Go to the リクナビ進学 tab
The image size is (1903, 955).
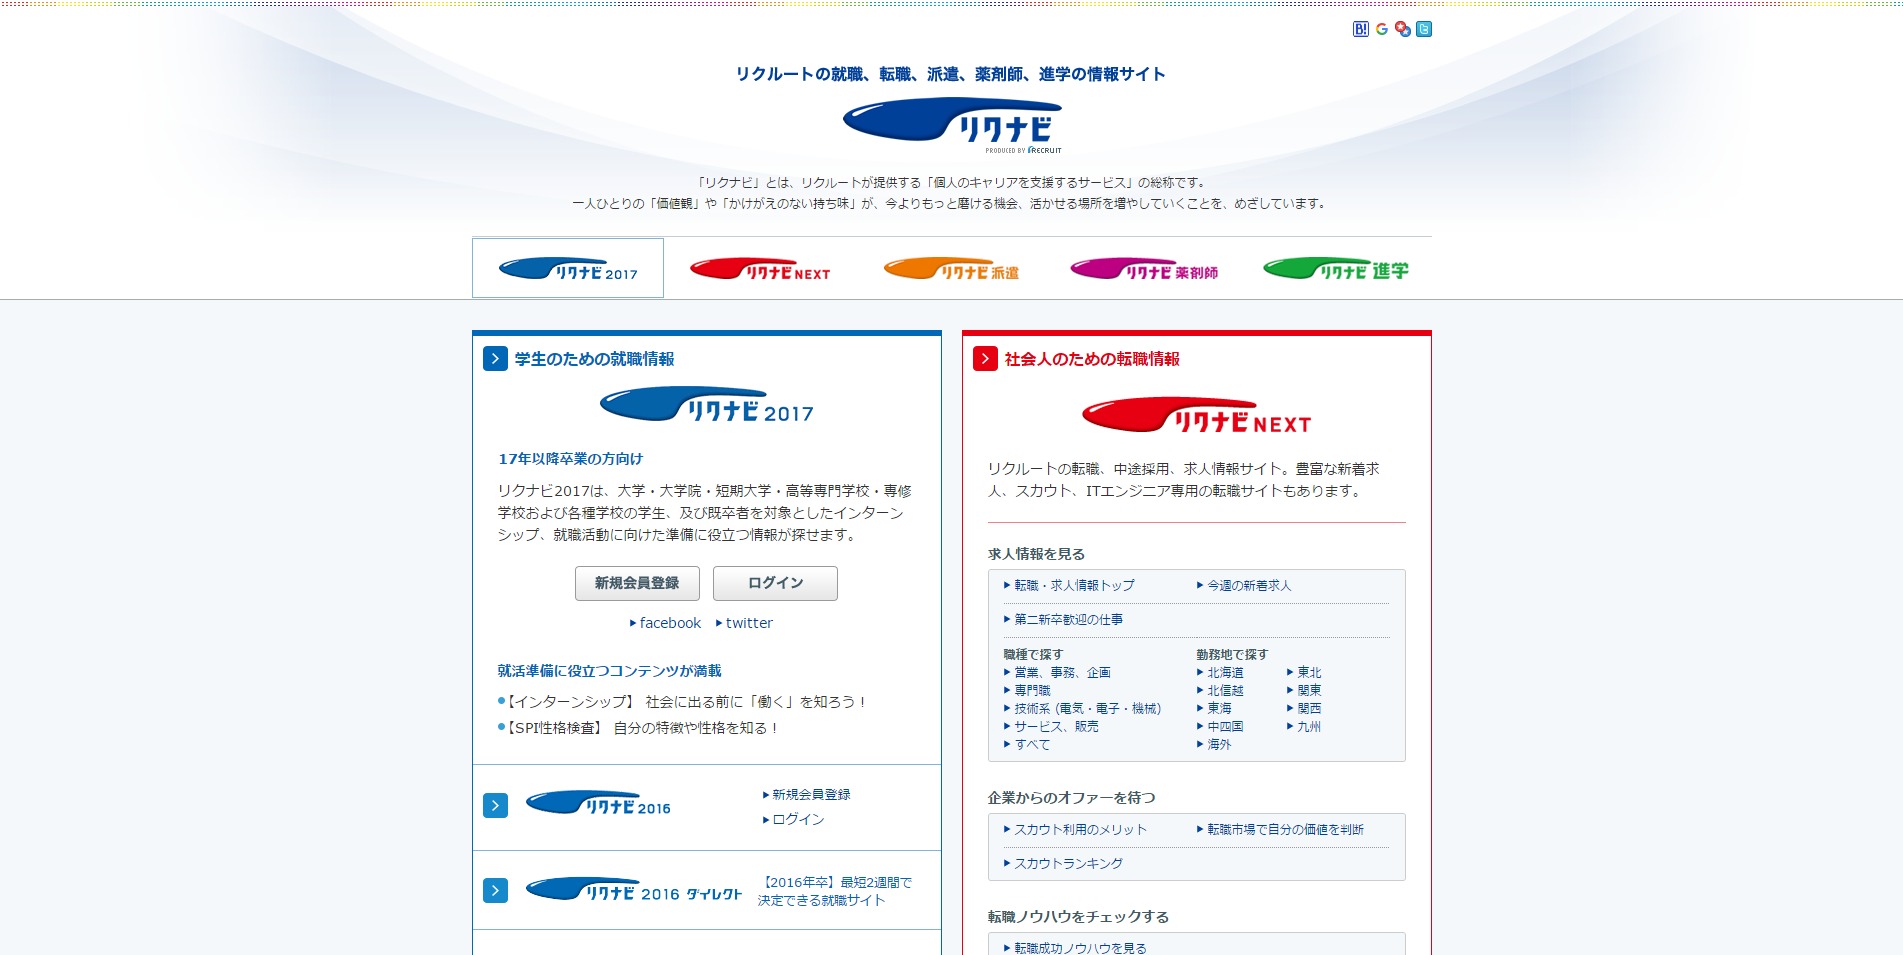click(1336, 270)
